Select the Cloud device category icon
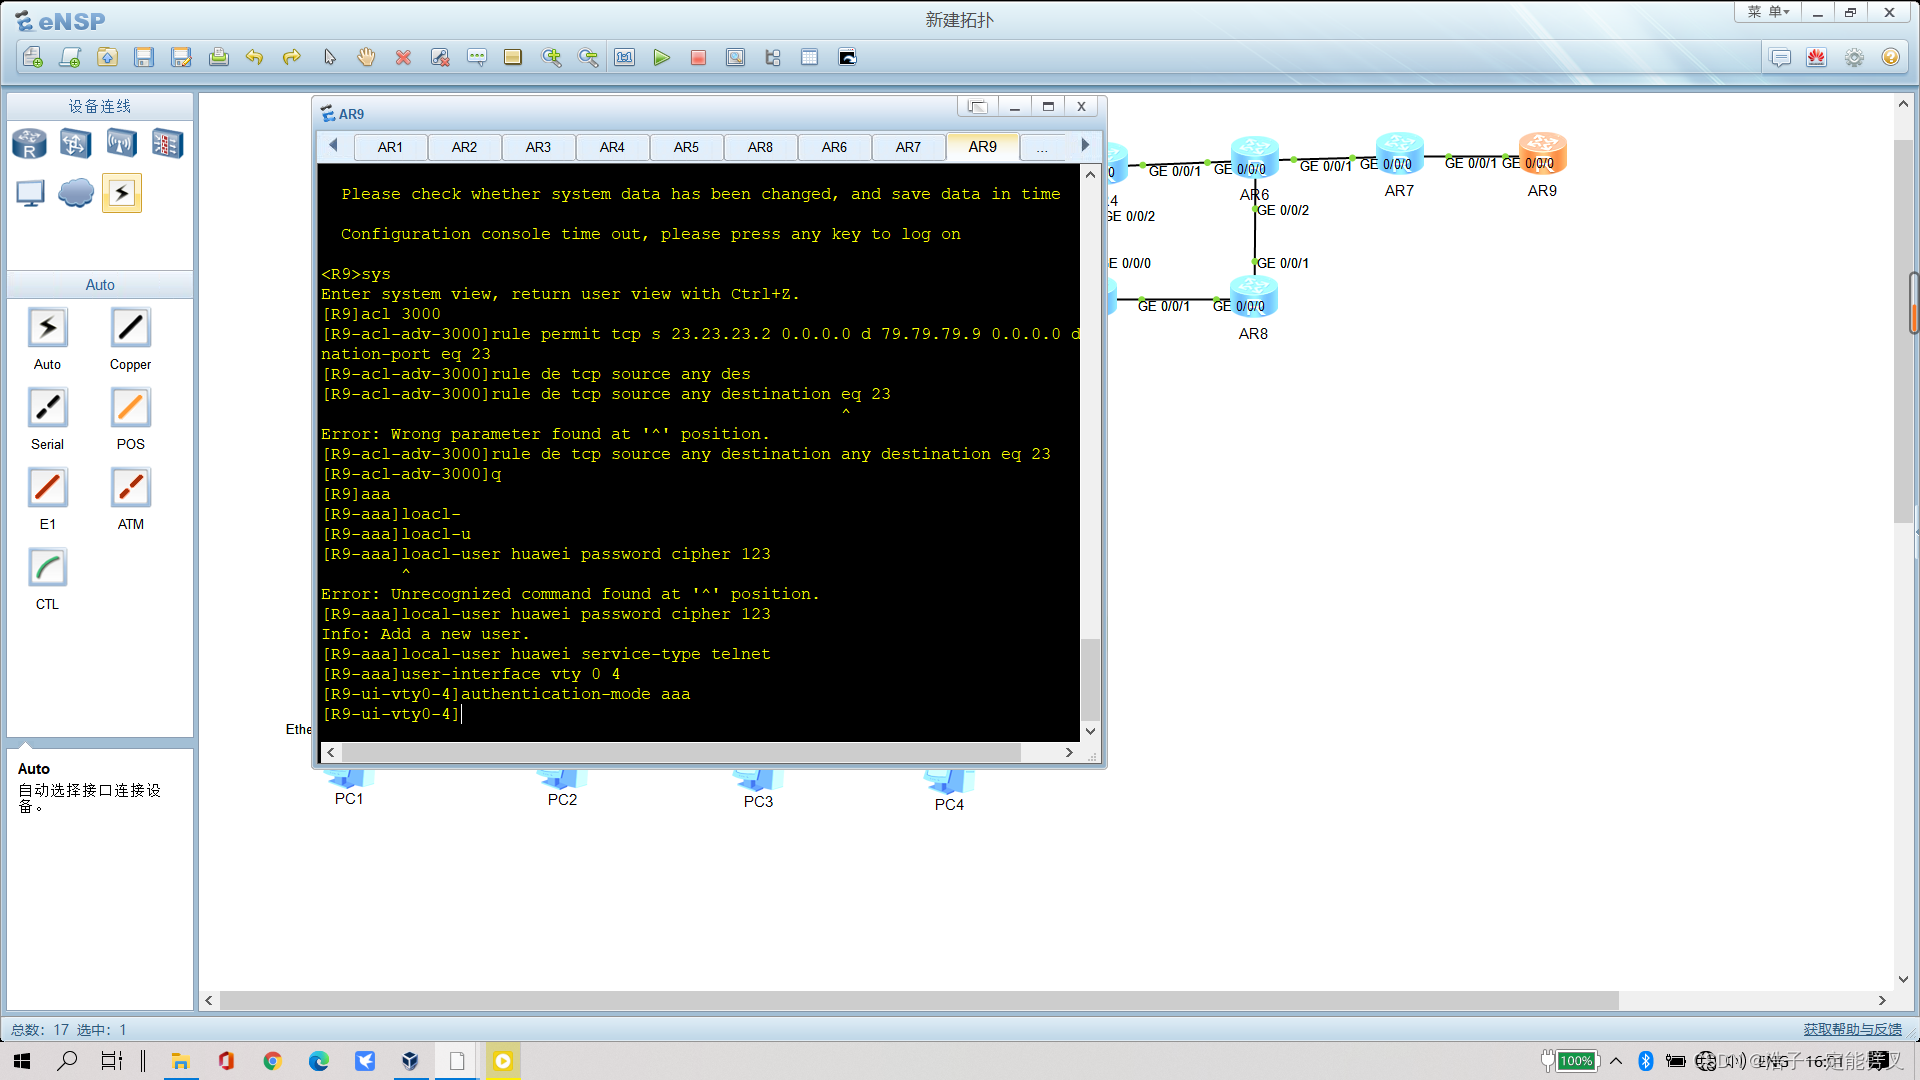The width and height of the screenshot is (1920, 1080). coord(76,193)
